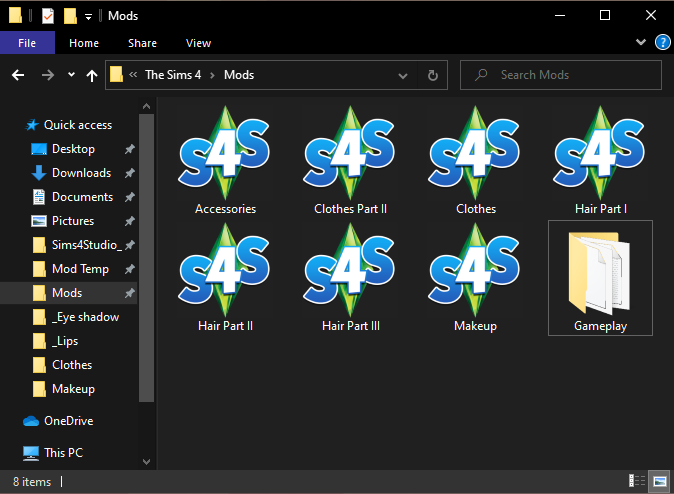The image size is (674, 494).
Task: Select the Hair Part I item
Action: click(x=600, y=161)
